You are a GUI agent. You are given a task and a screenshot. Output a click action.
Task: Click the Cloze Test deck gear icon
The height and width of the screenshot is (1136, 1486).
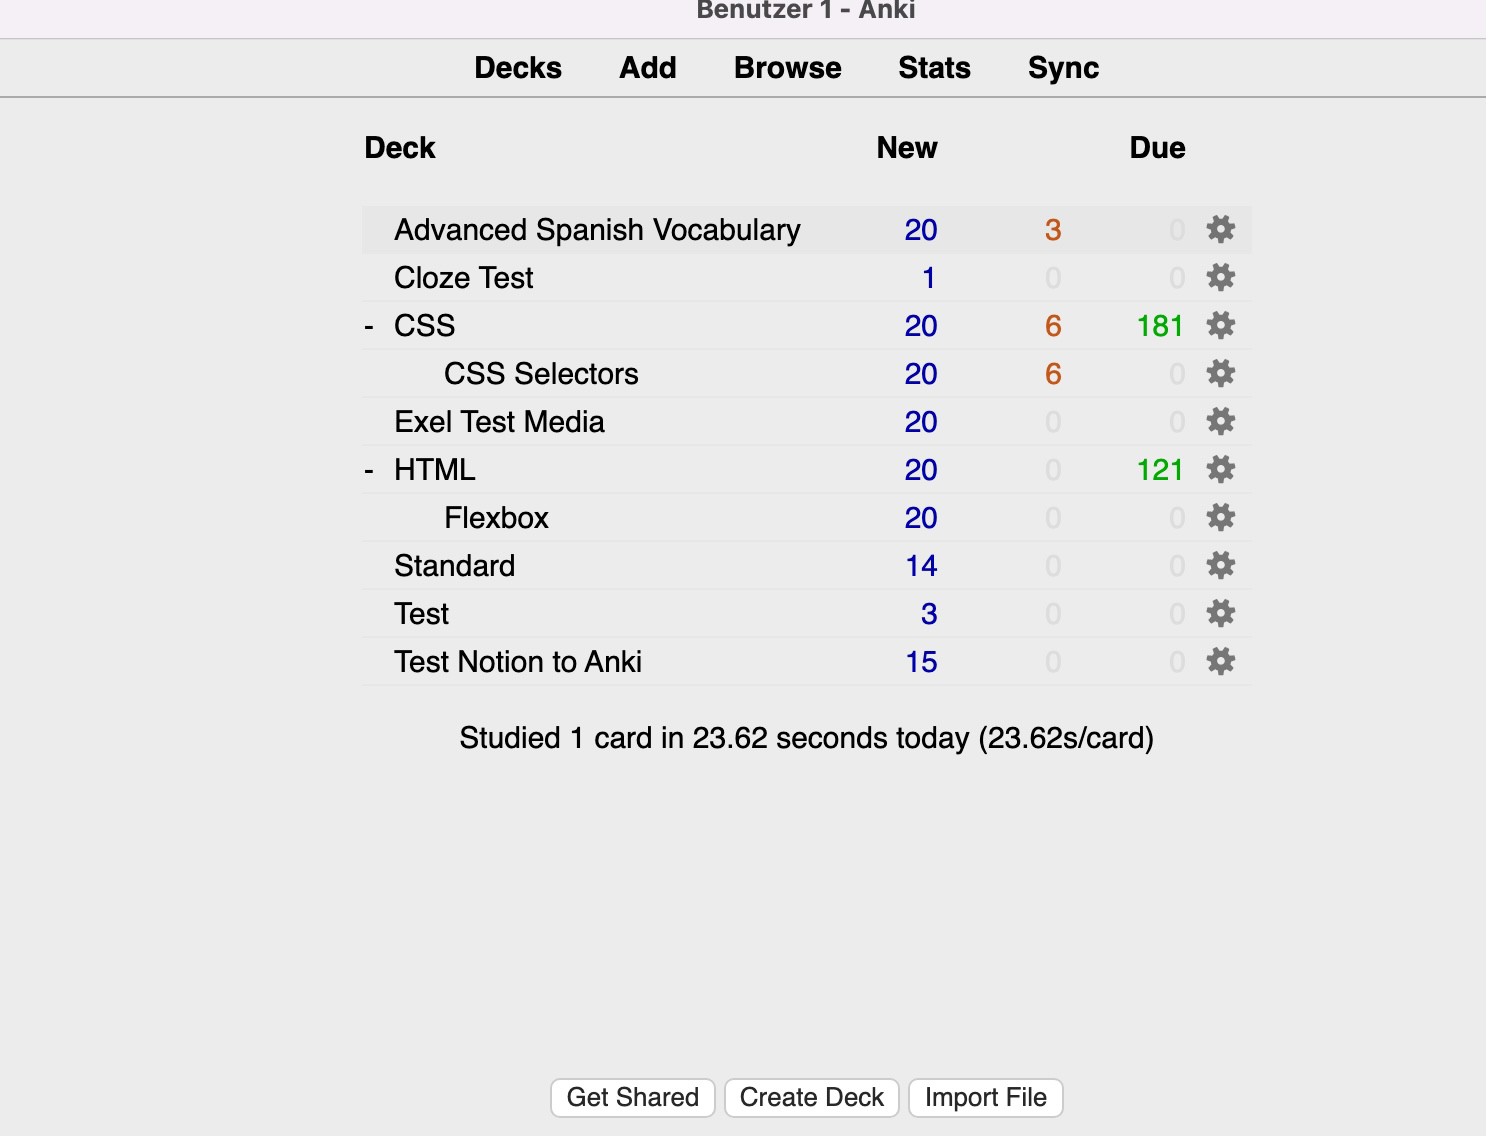(x=1219, y=277)
